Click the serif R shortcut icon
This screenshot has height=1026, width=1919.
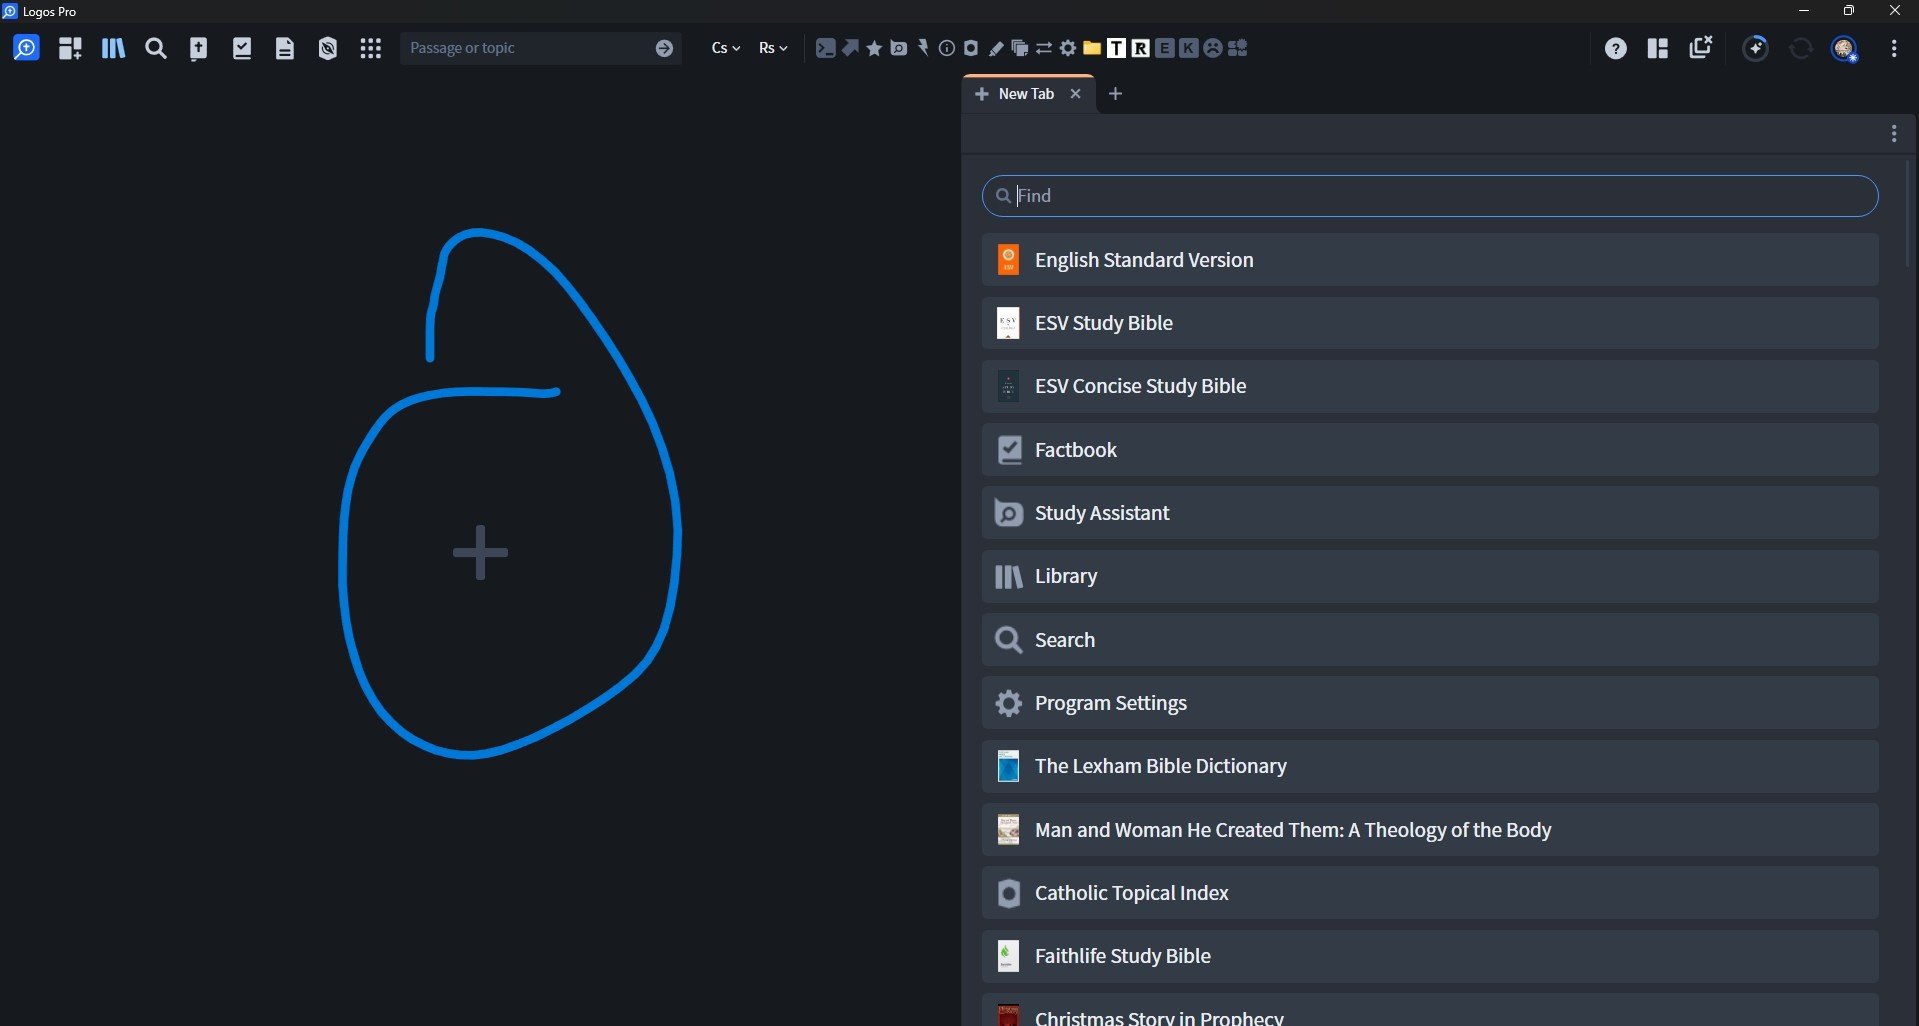pos(1140,48)
